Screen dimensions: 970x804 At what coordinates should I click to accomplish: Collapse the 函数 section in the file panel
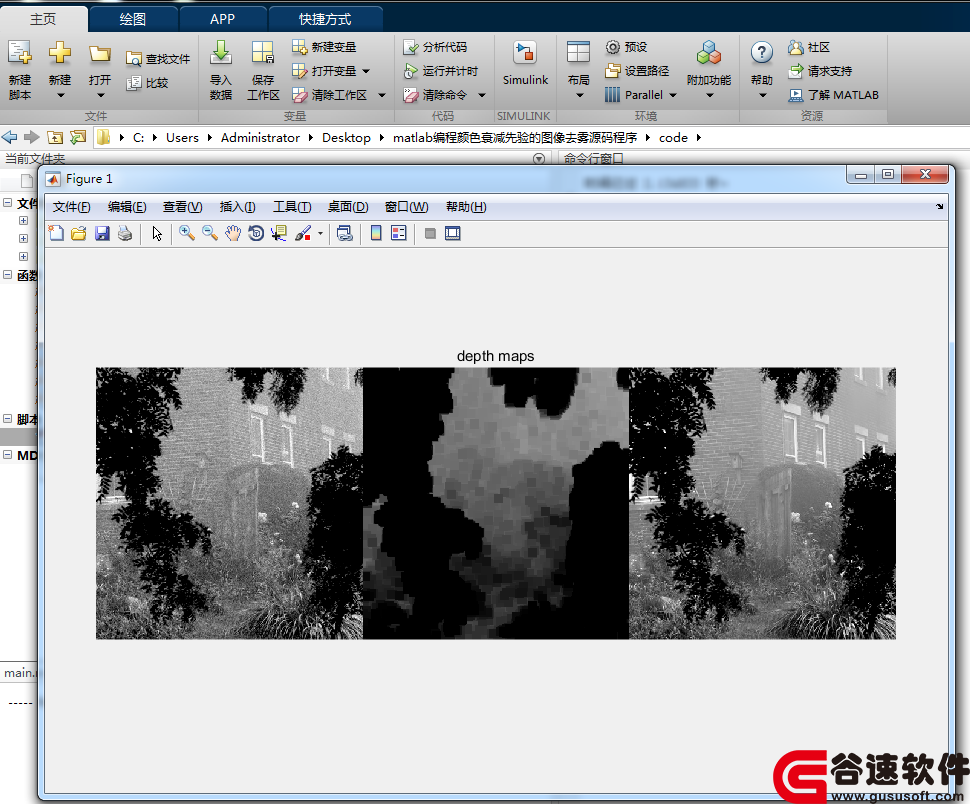7,275
